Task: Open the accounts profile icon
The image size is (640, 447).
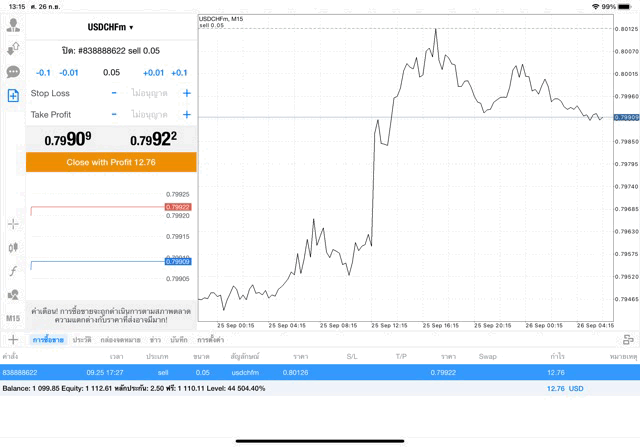Action: tap(14, 26)
